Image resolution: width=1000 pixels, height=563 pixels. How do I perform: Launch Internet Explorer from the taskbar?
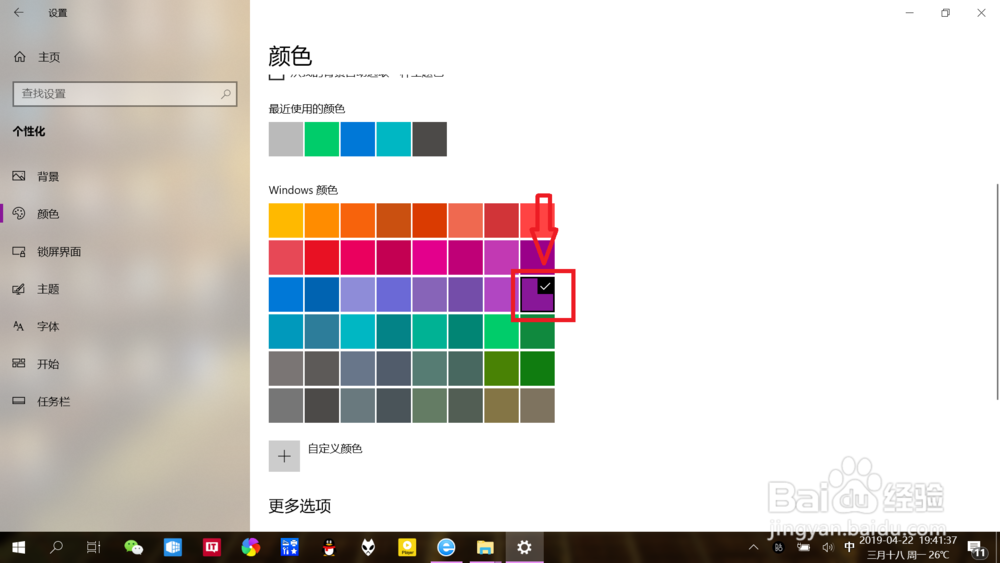(446, 547)
